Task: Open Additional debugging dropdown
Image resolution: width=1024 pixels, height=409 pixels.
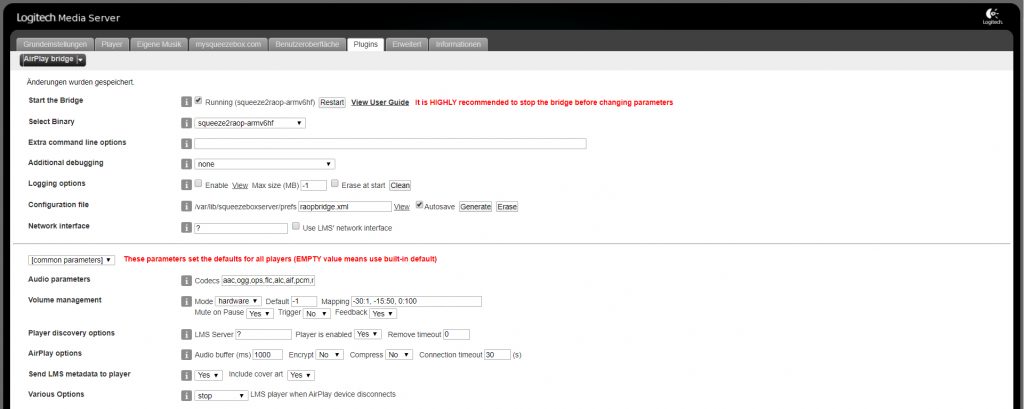Action: point(264,164)
